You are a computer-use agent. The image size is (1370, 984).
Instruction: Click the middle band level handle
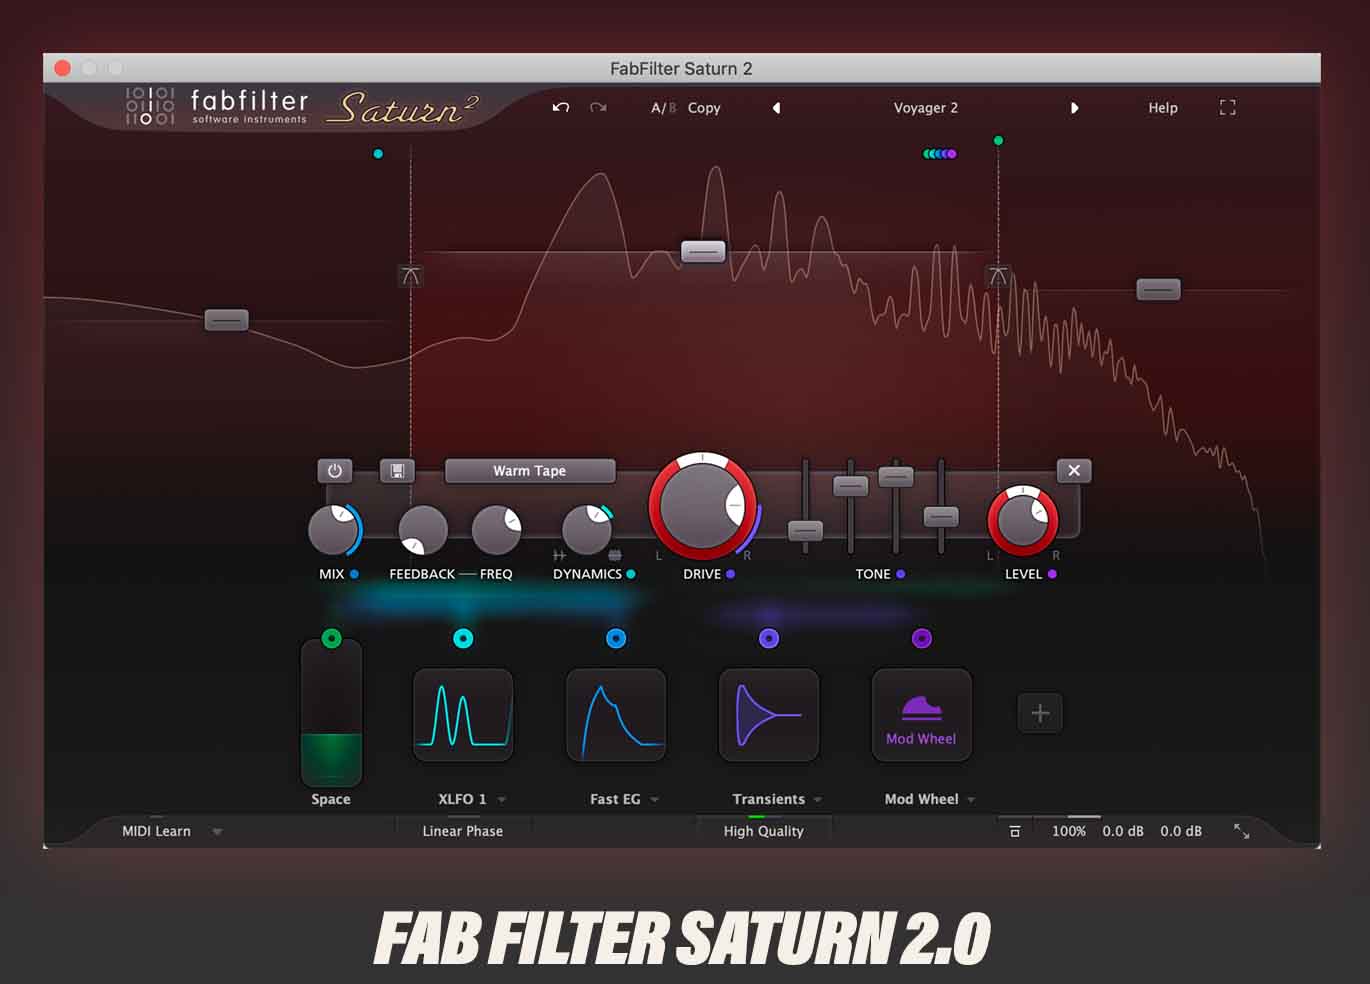tap(703, 251)
